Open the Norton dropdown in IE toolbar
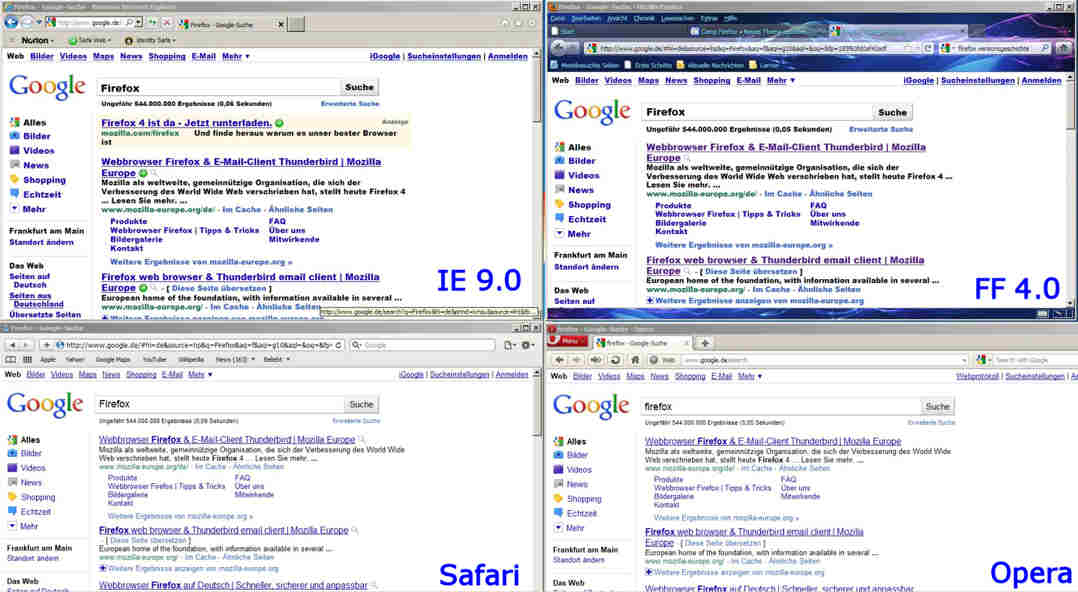 point(37,41)
